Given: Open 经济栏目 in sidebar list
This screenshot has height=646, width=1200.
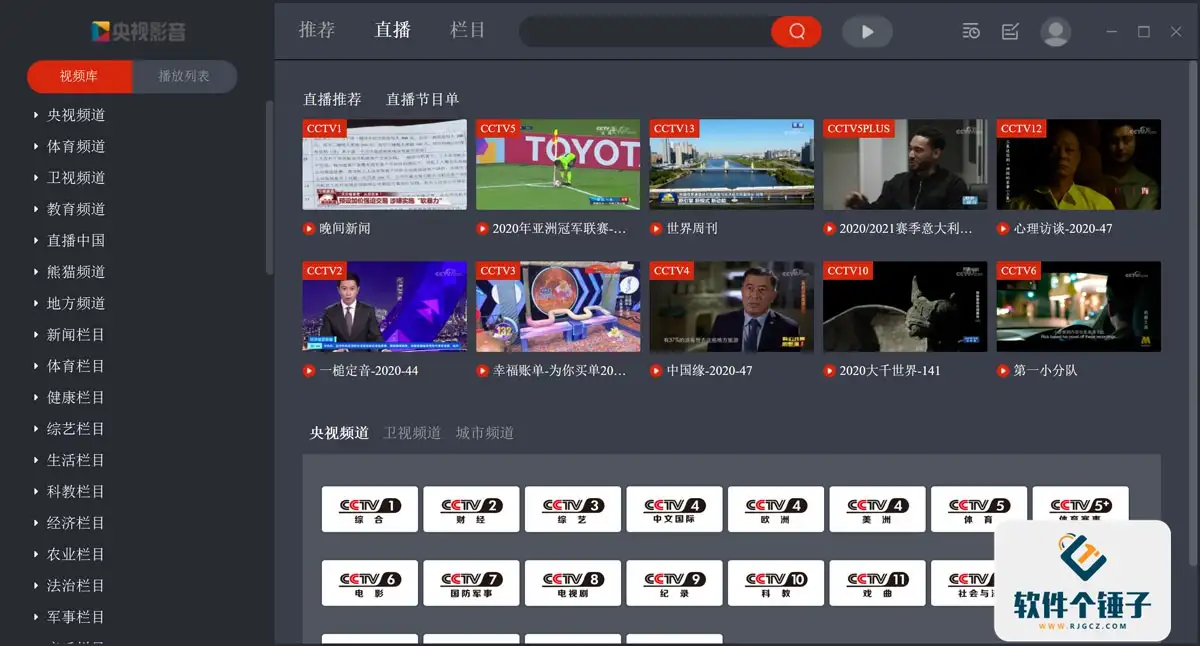Looking at the screenshot, I should (x=76, y=523).
